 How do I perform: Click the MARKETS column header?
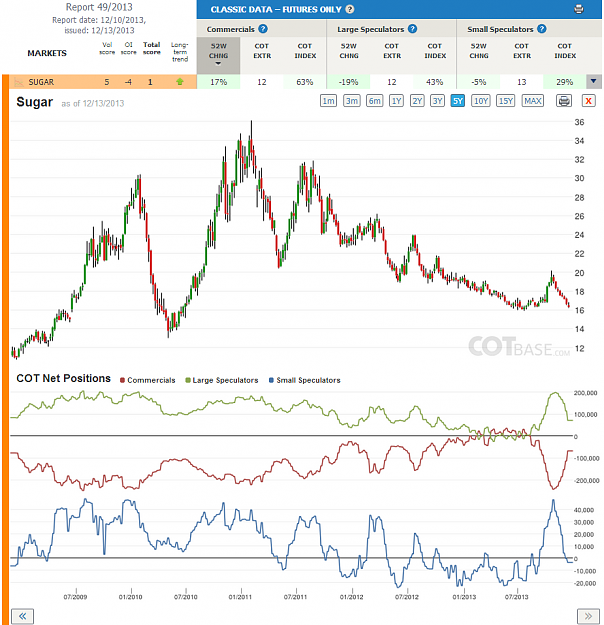(x=47, y=53)
